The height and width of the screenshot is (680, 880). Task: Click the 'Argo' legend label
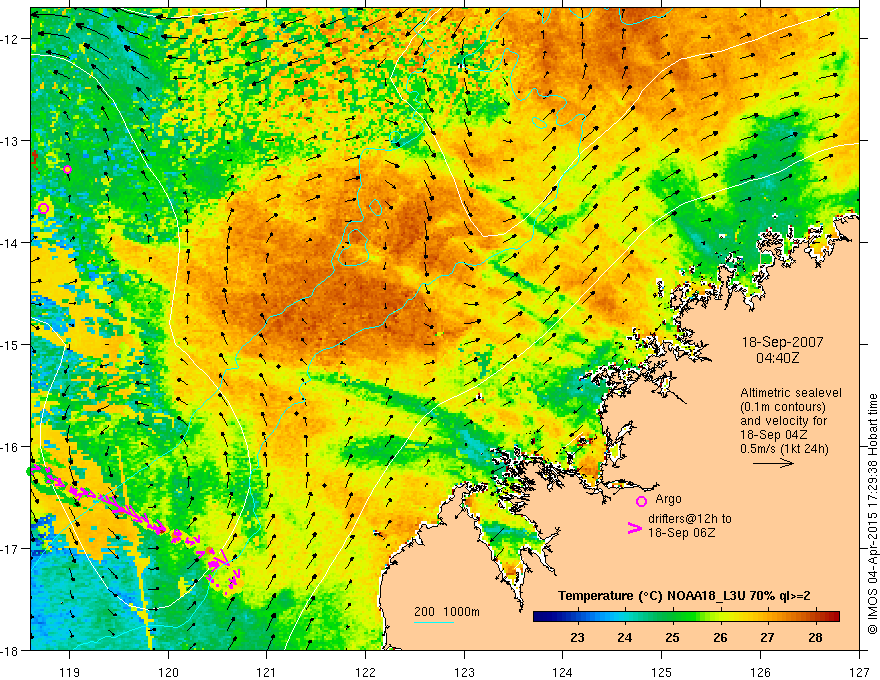click(668, 499)
